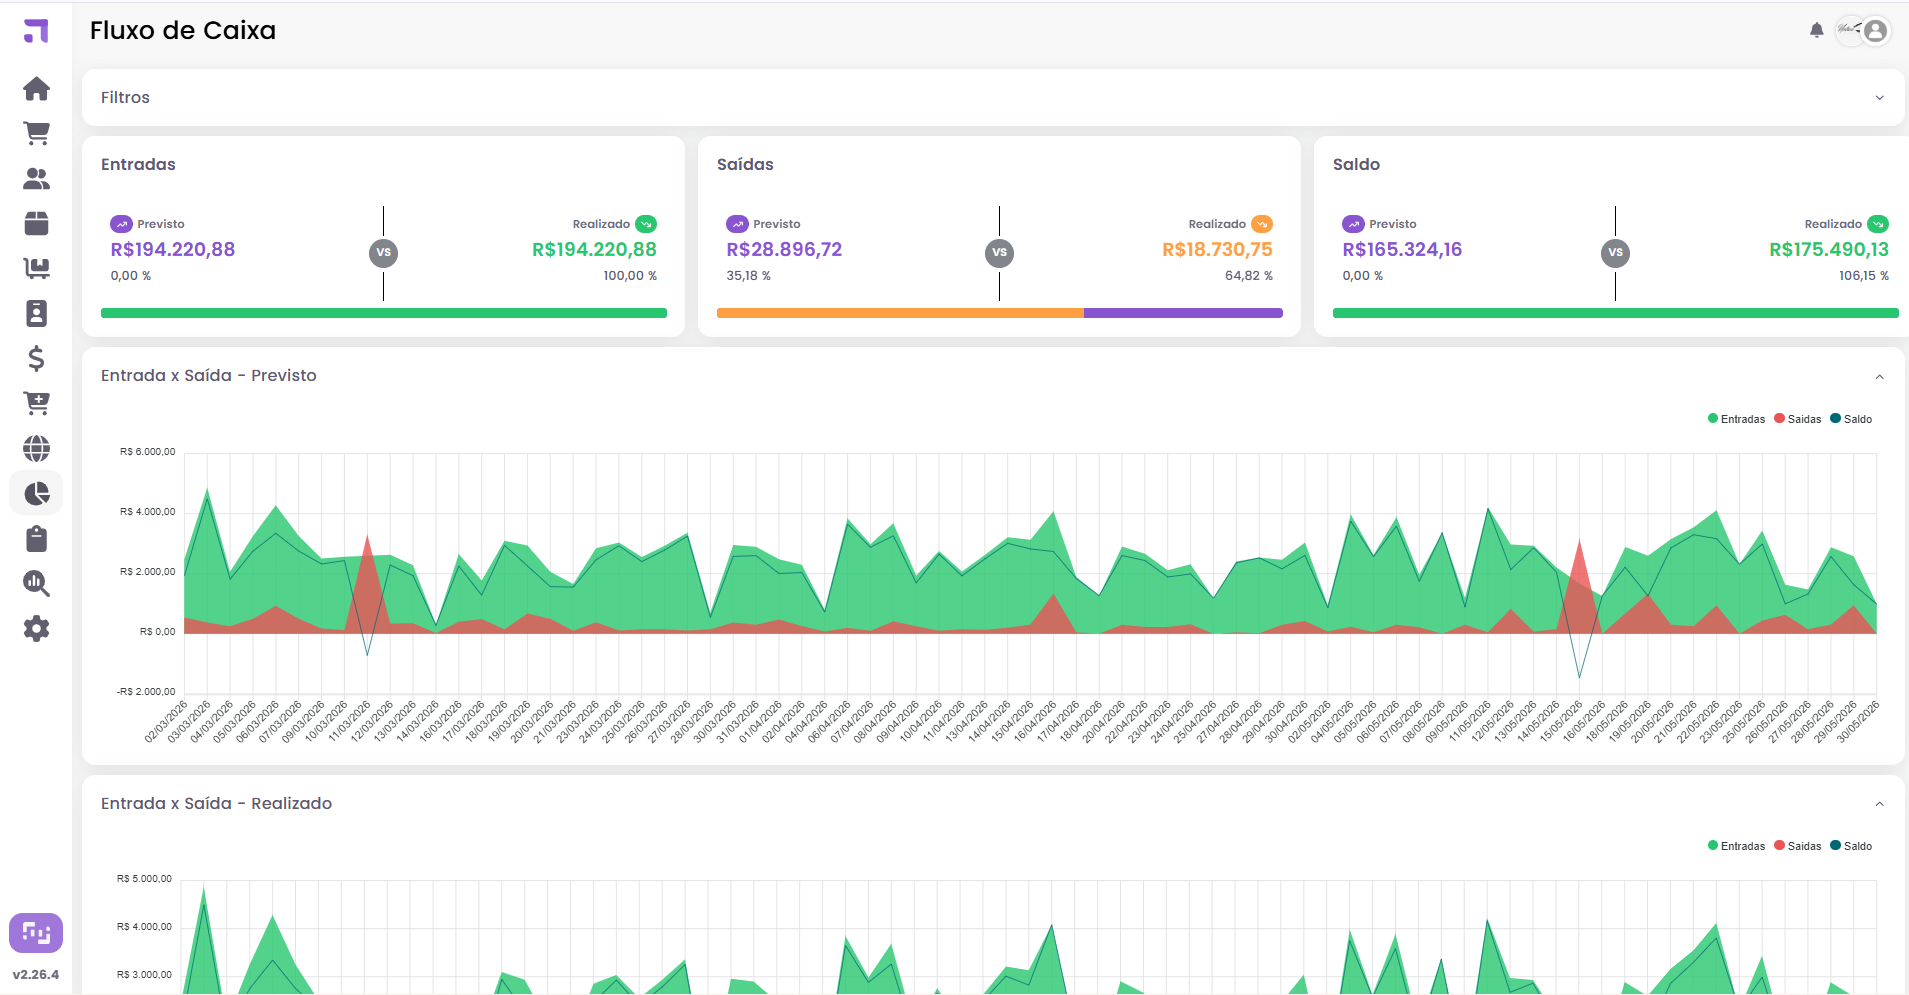Toggle Saldo series in Realizado chart legend
The height and width of the screenshot is (995, 1909).
1851,846
